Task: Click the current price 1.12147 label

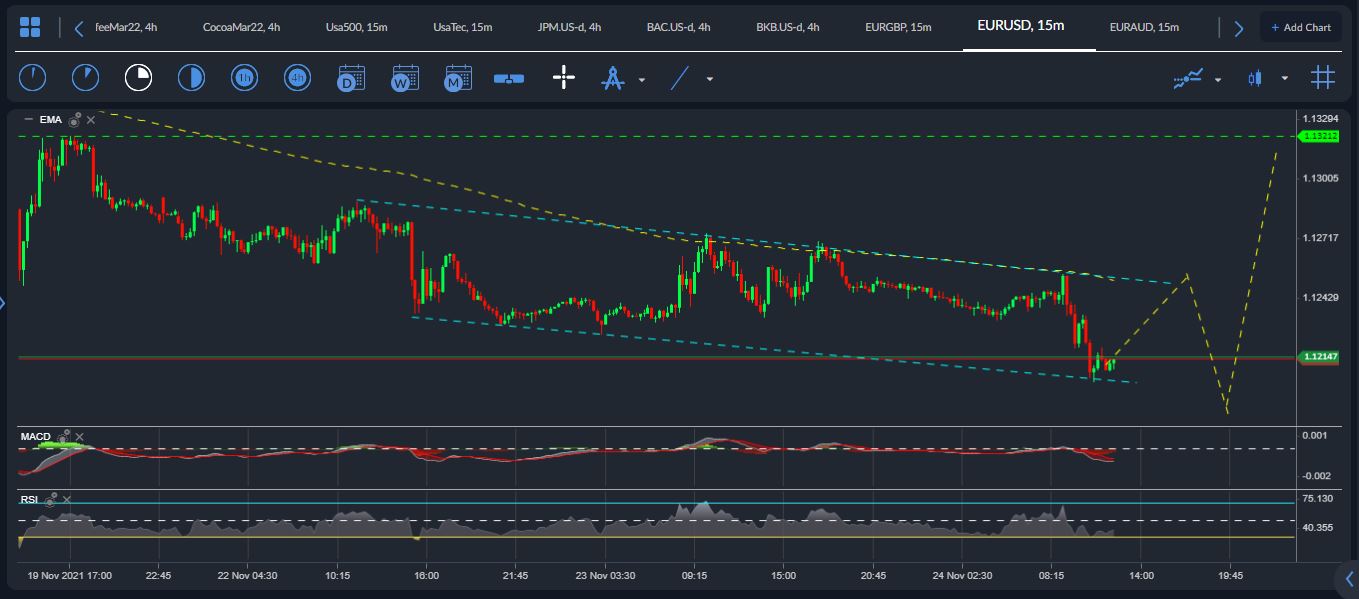Action: click(1316, 356)
